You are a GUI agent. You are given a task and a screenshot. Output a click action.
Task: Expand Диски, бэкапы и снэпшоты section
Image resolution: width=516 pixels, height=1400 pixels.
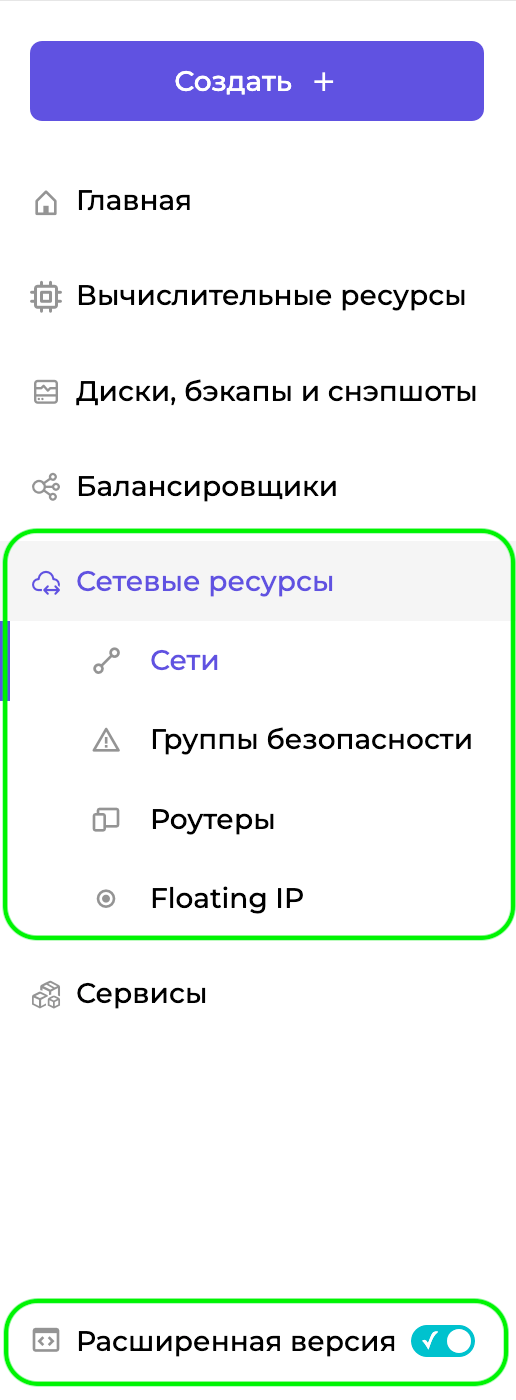pos(258,392)
